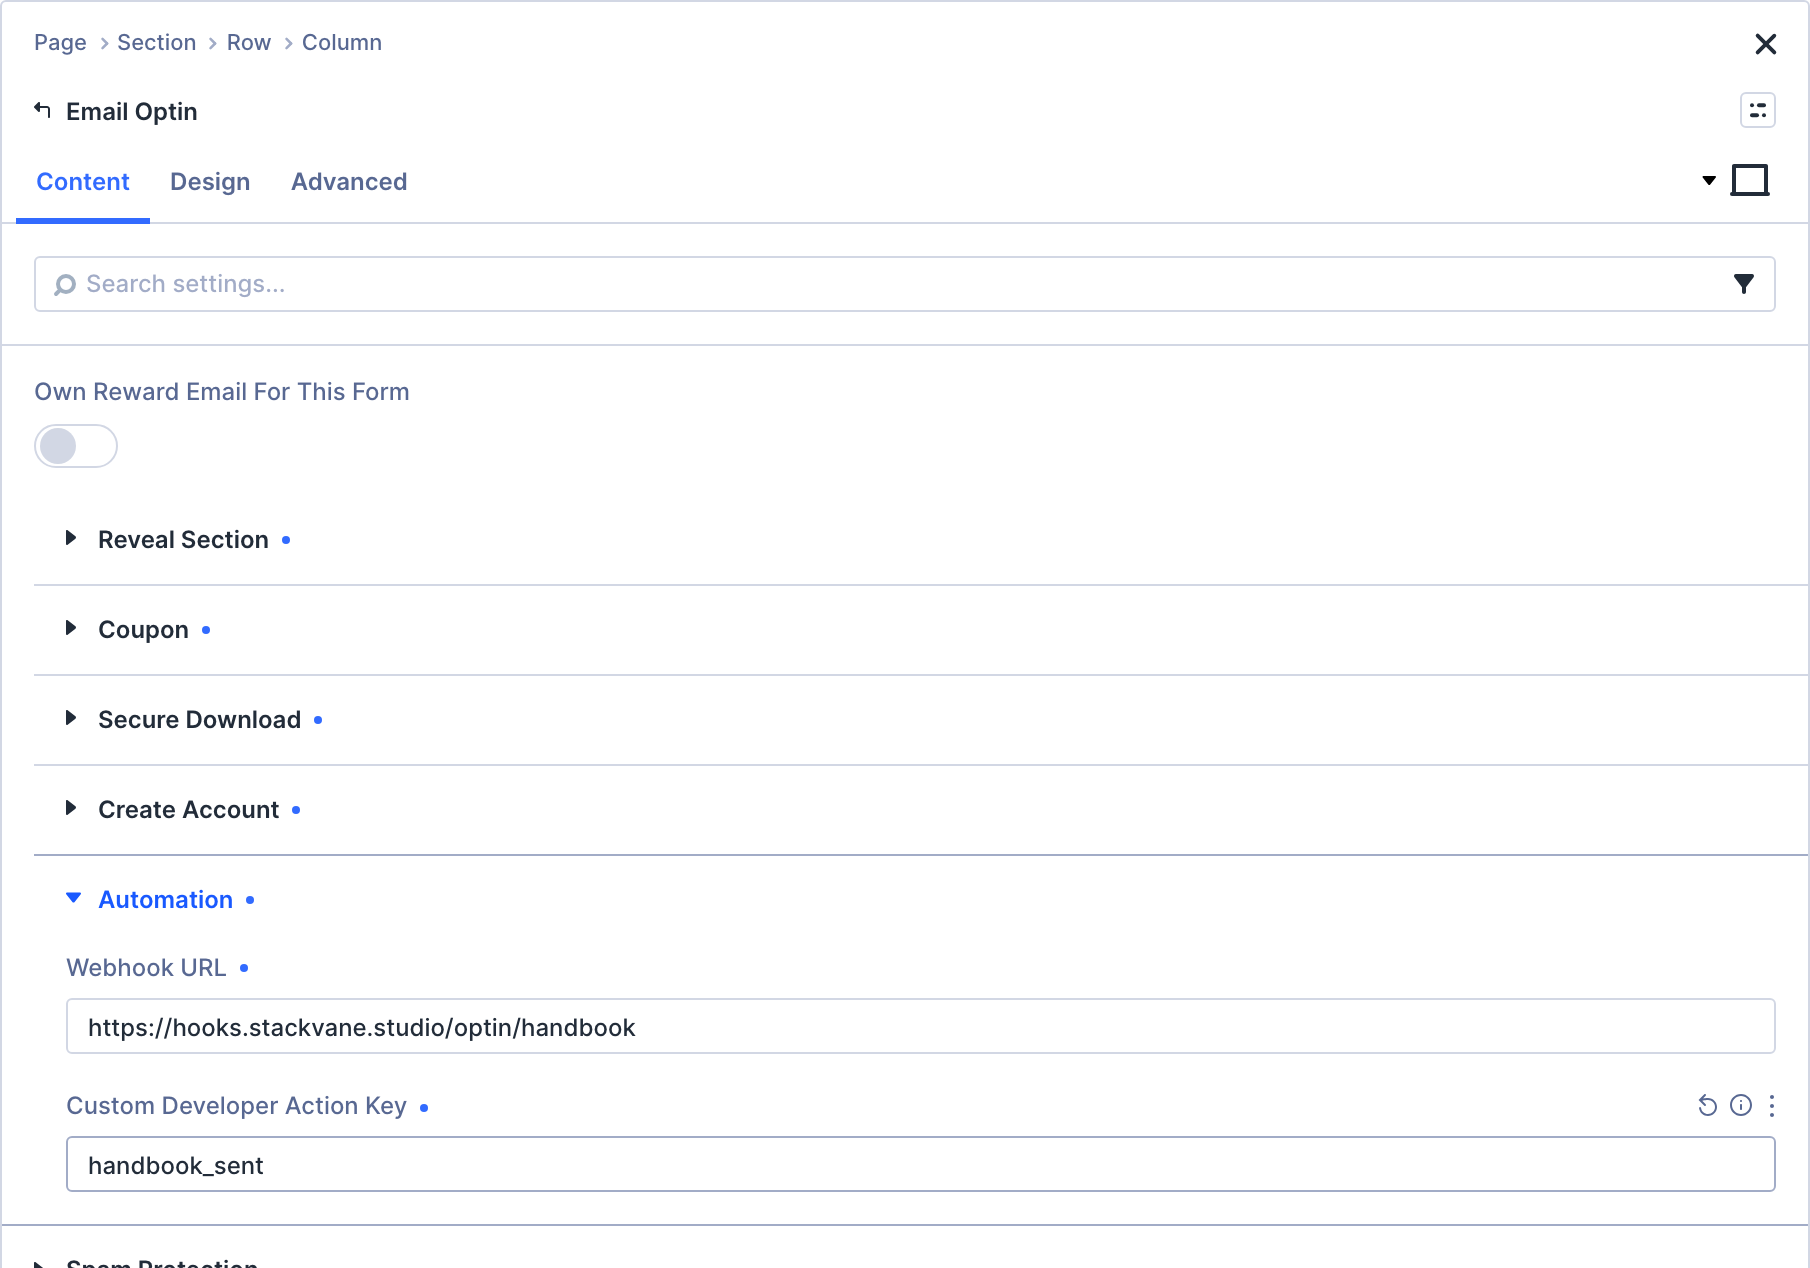Go to Page in breadcrumb

pos(60,43)
